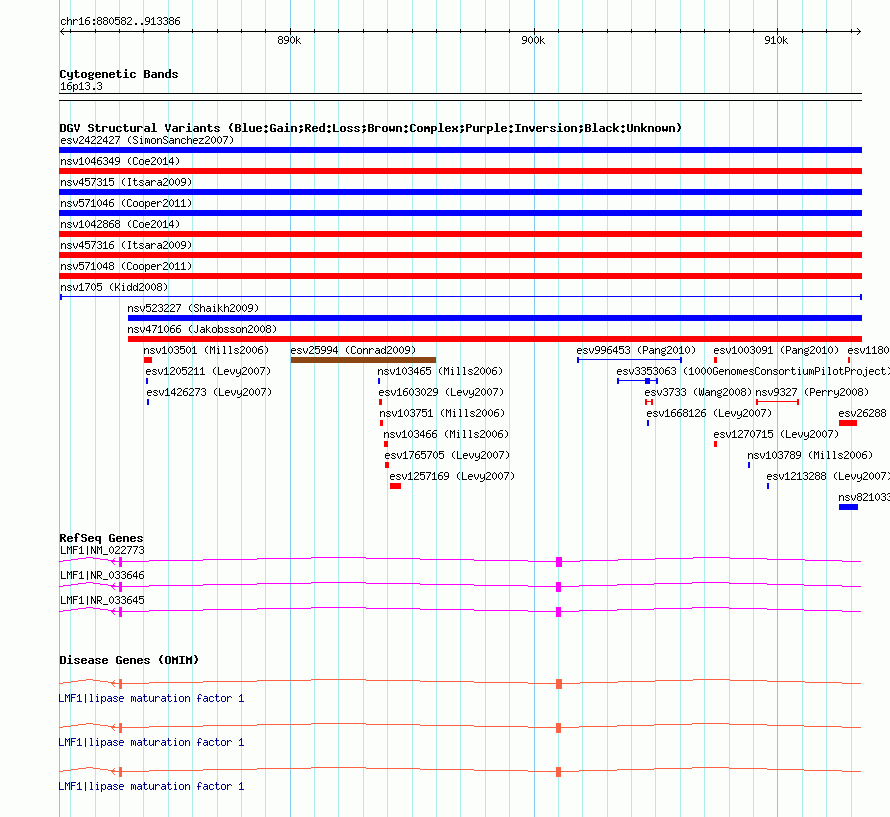Select the nsv103501 (Mills2006) red marker
This screenshot has width=890, height=817.
pos(148,360)
